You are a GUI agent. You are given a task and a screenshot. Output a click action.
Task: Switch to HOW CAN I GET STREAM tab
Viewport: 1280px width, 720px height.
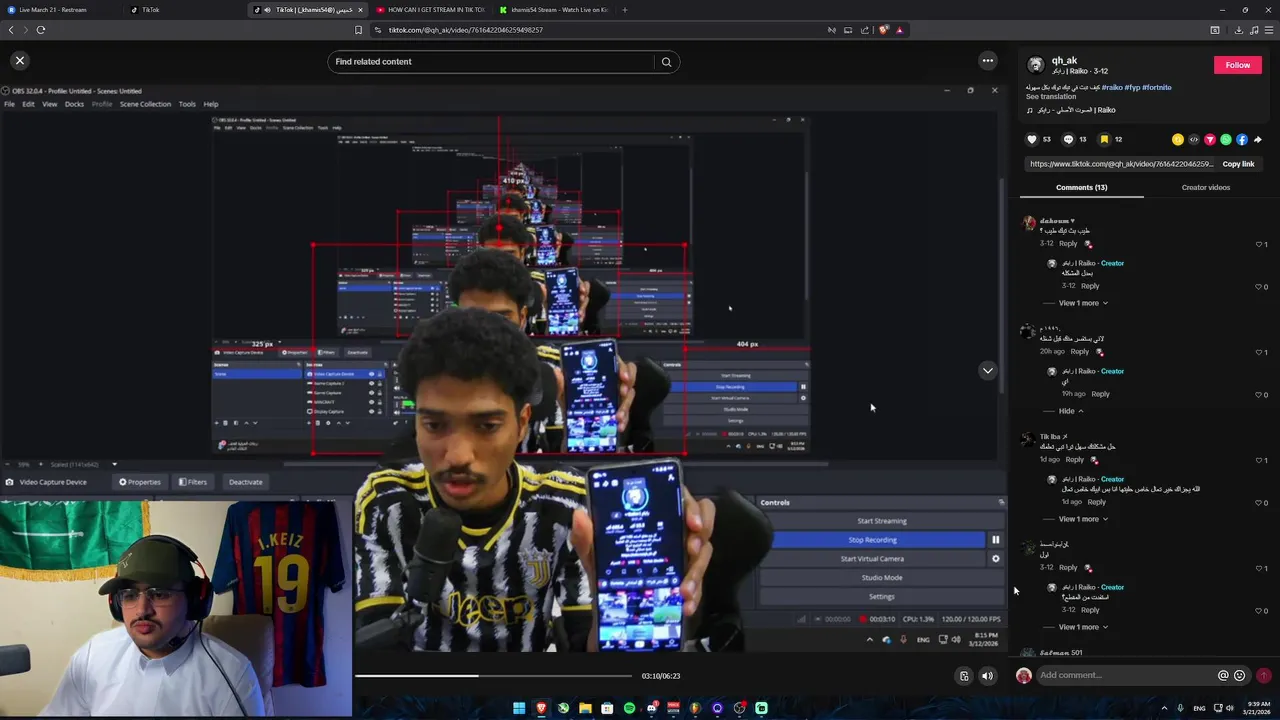pos(430,10)
